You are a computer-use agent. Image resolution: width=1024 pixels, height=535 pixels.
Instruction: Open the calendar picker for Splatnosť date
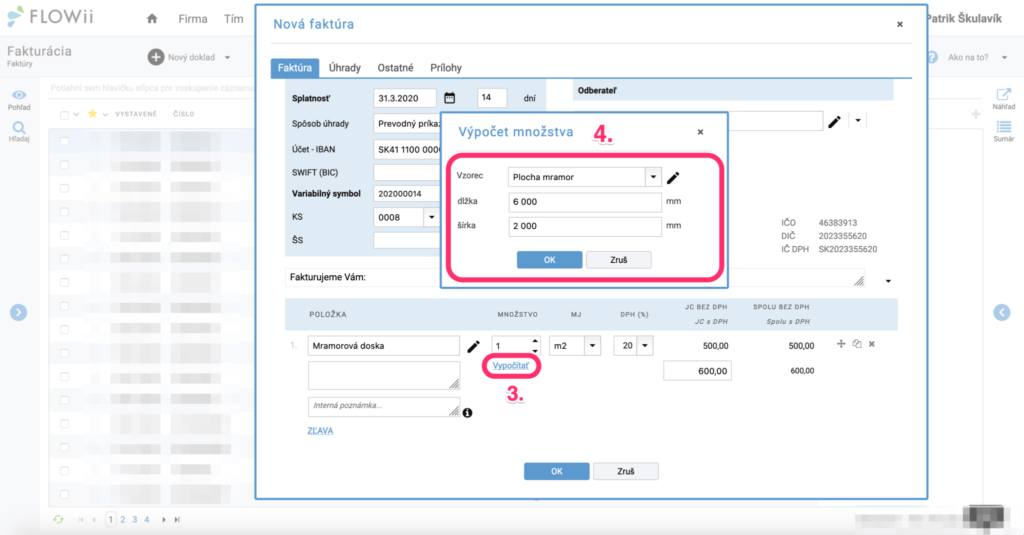point(449,98)
